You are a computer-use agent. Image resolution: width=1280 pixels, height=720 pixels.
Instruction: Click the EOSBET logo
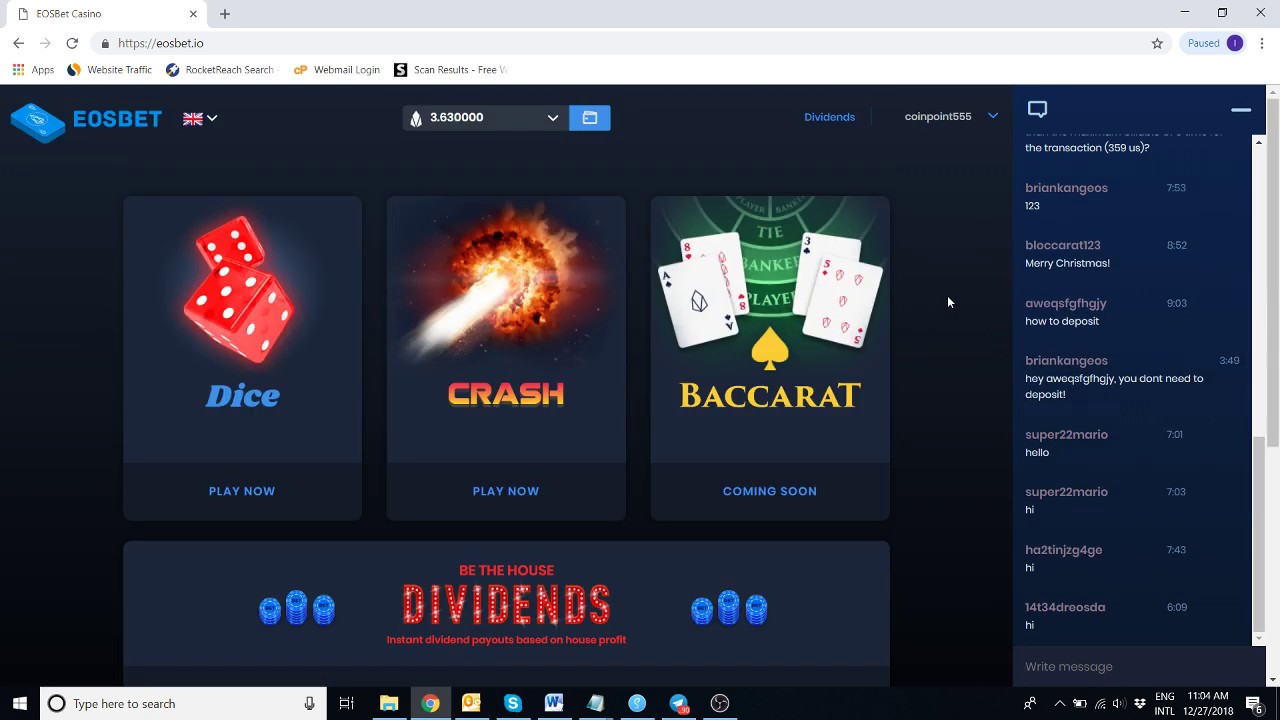86,121
